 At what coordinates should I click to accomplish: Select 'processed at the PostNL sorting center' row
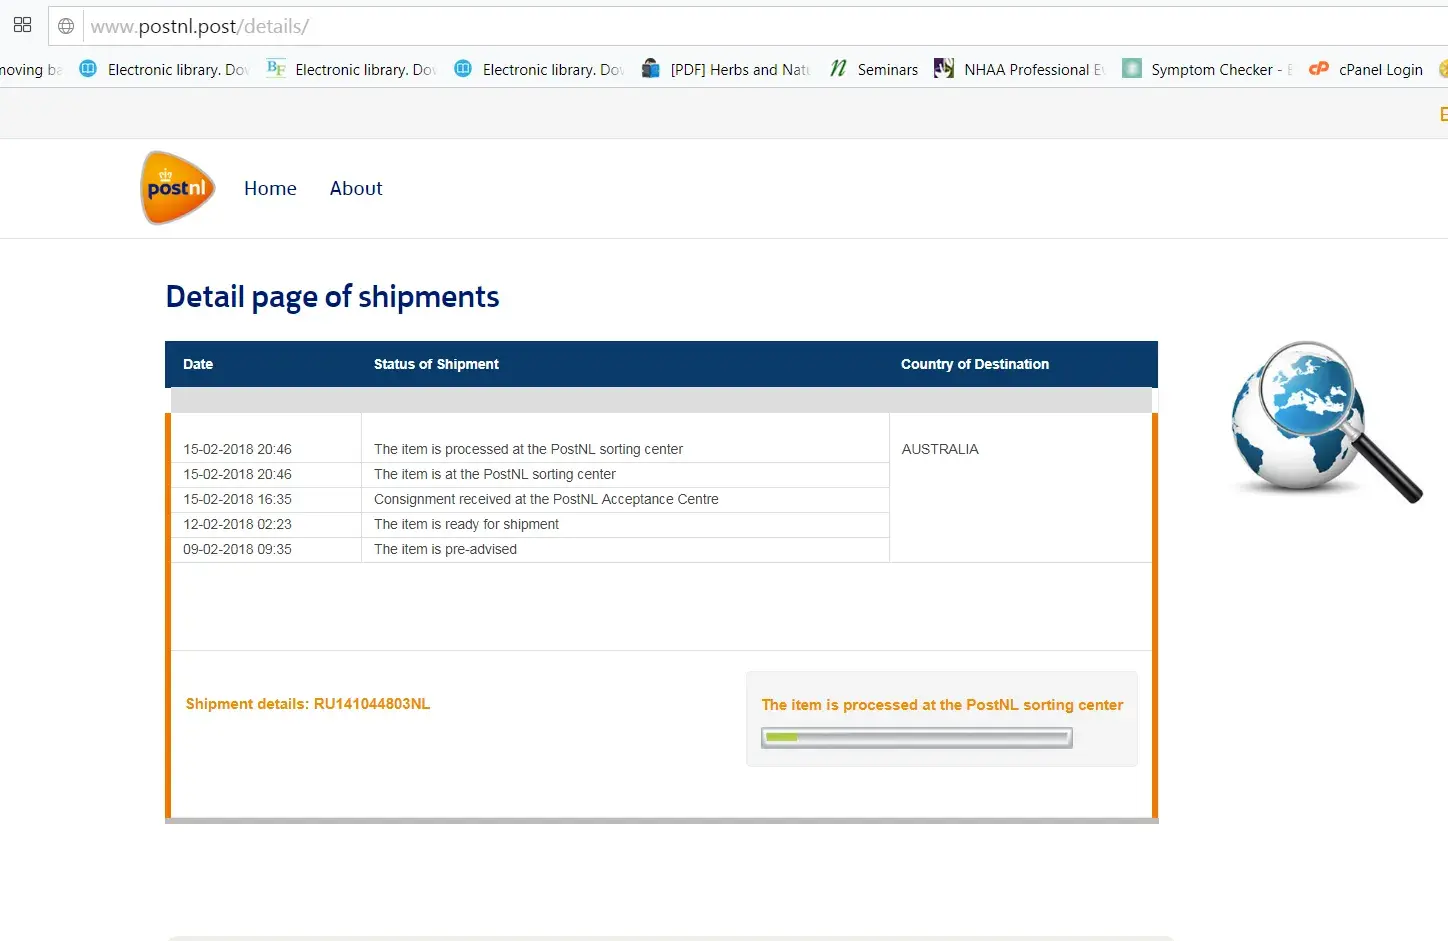click(530, 450)
